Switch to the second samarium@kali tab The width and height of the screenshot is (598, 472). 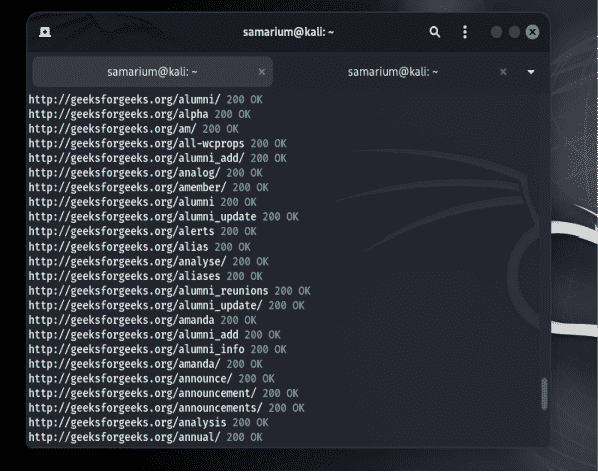tap(393, 72)
